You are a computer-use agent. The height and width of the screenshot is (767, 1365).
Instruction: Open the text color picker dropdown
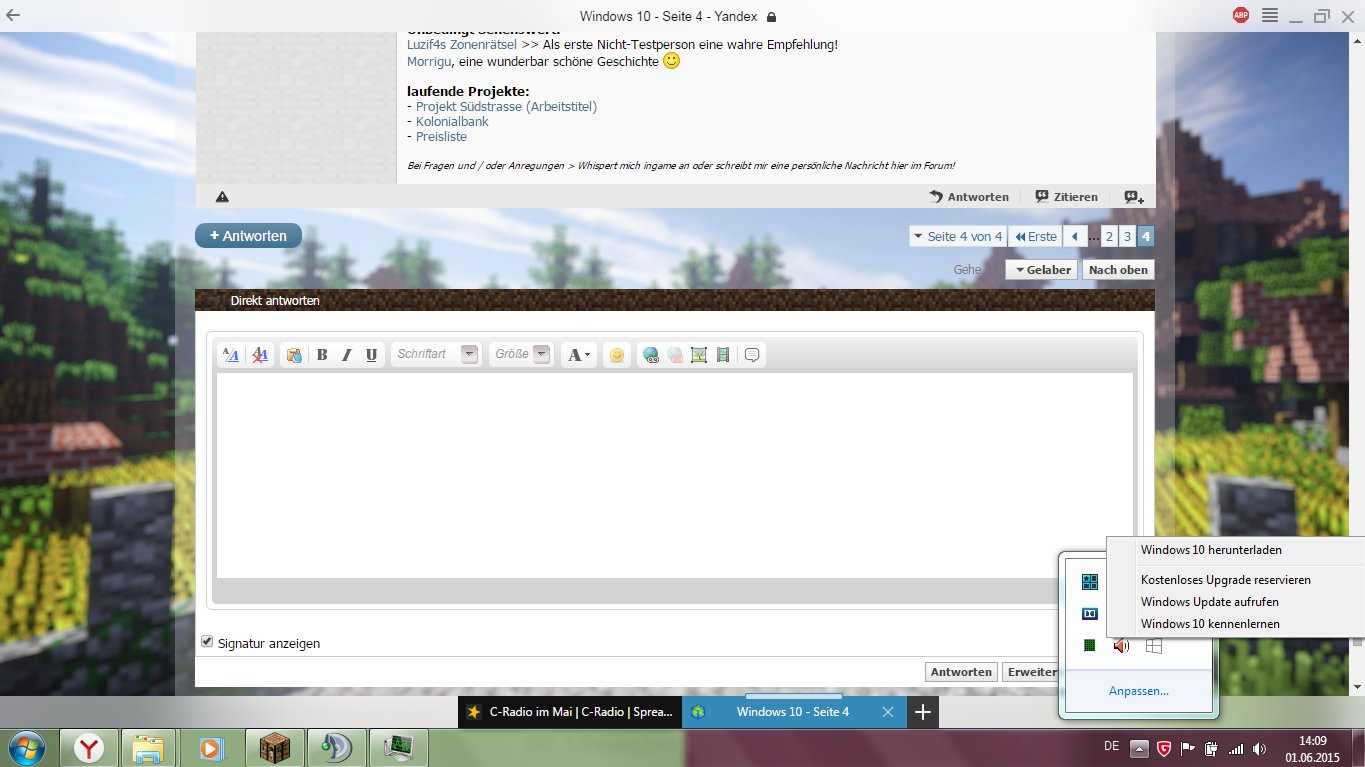click(578, 355)
